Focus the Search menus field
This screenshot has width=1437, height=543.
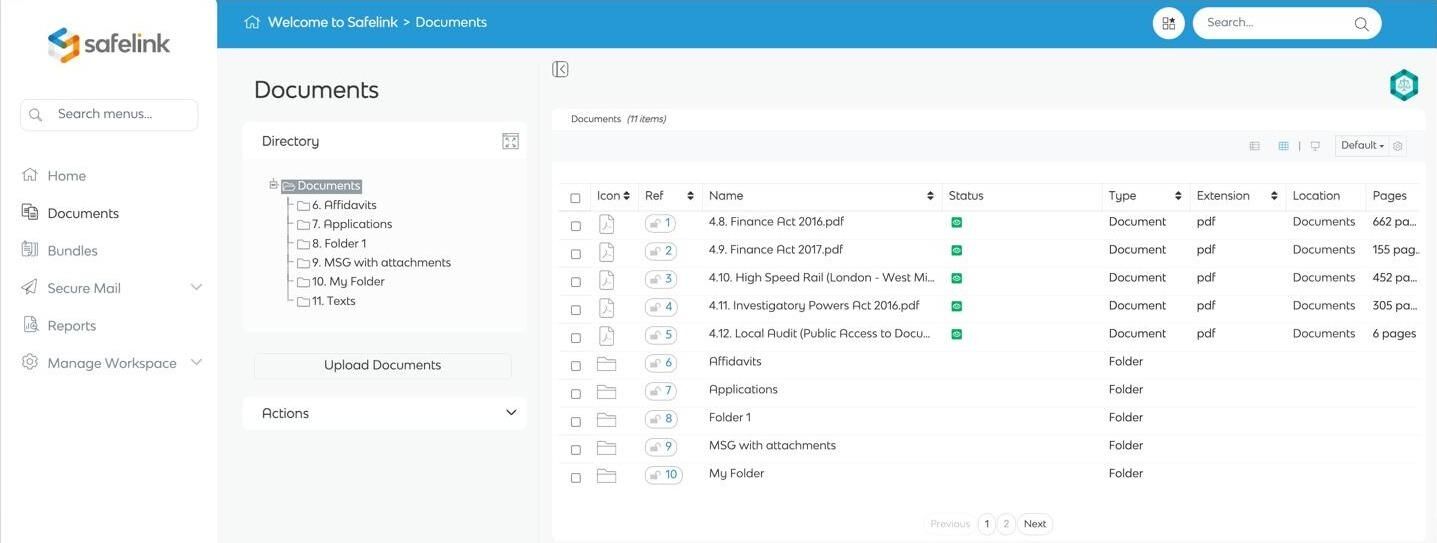click(x=109, y=115)
